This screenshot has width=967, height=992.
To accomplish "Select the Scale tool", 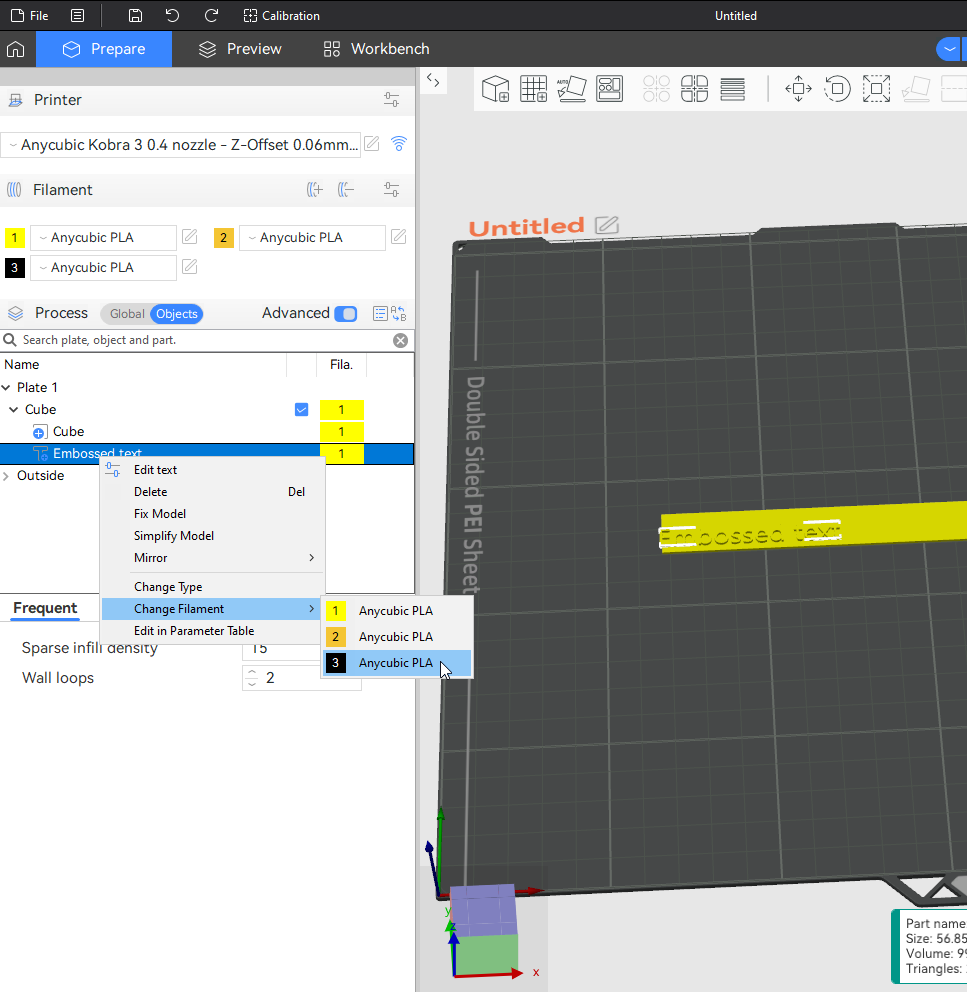I will (876, 89).
